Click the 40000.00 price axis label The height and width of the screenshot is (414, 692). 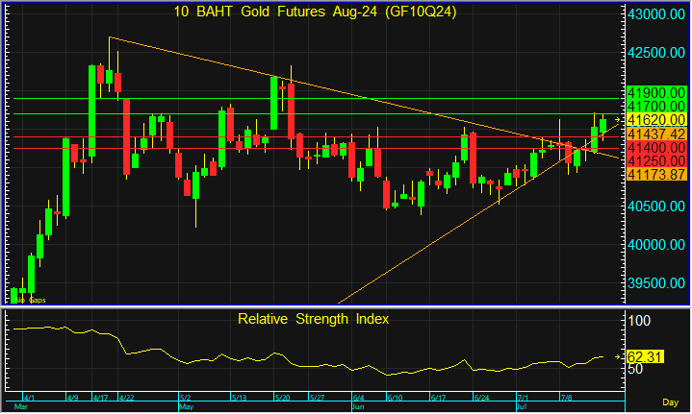[x=657, y=245]
